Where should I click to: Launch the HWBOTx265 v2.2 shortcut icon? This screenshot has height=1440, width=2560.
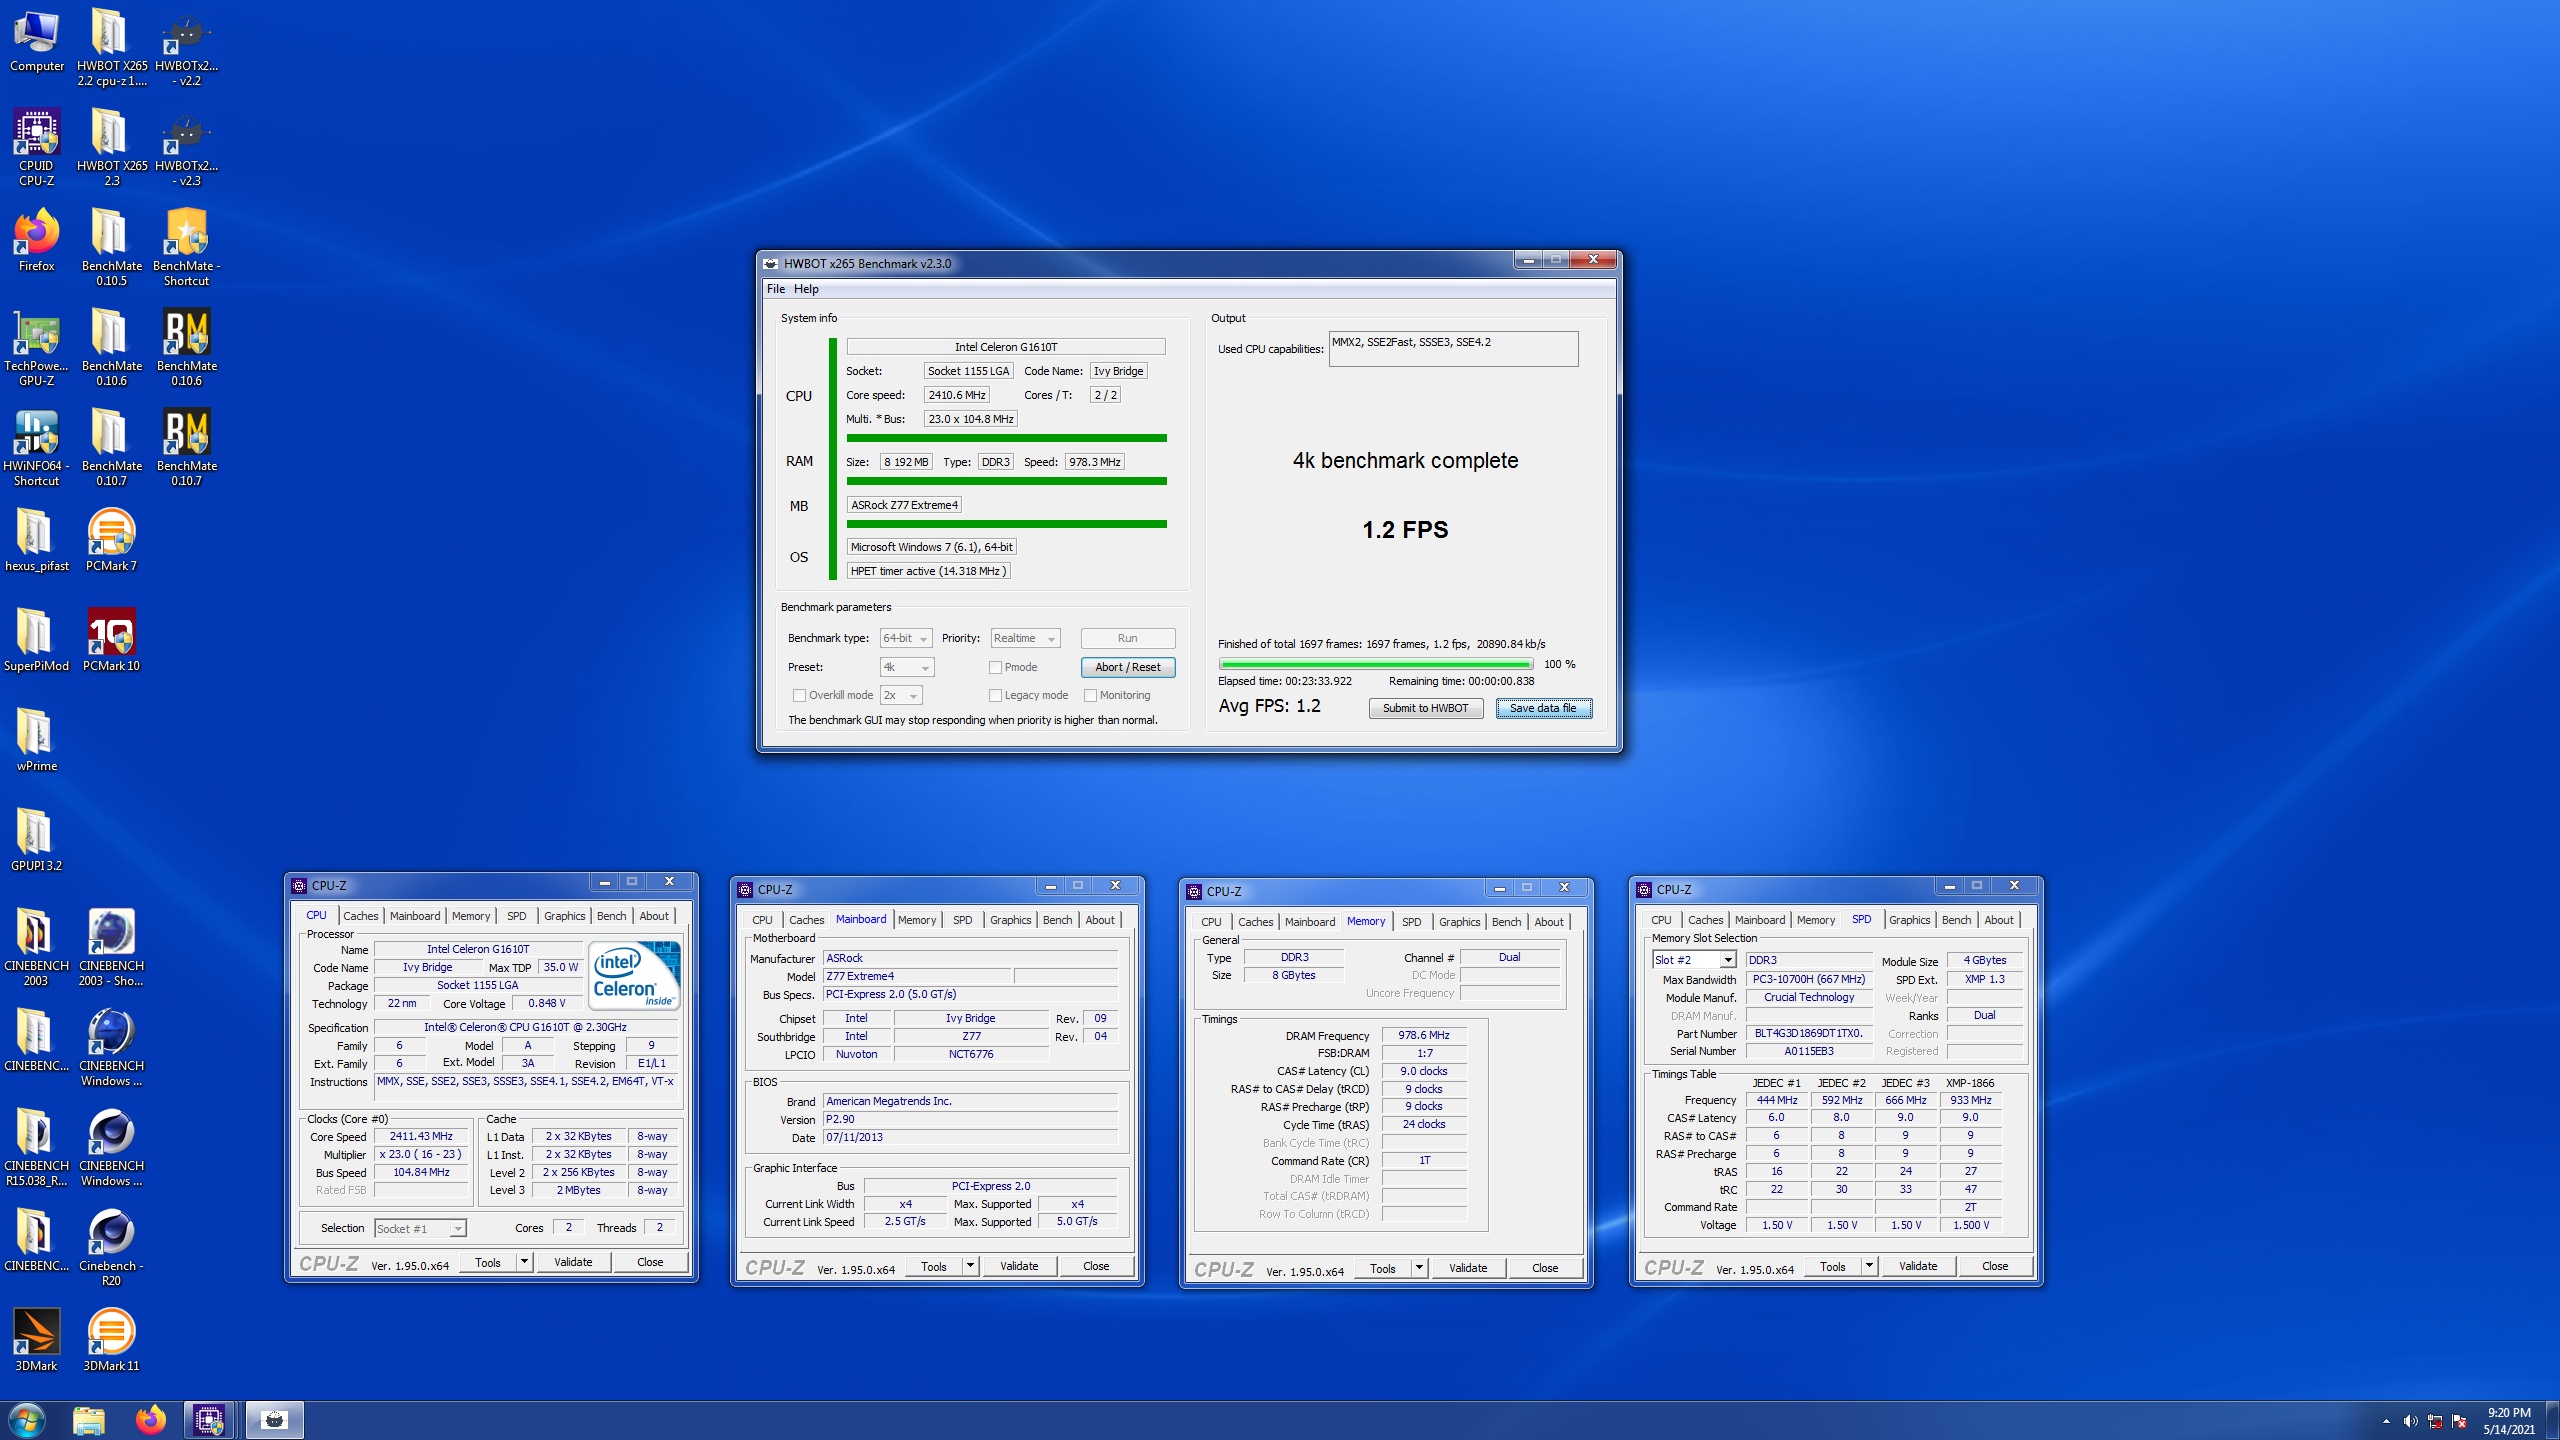point(187,48)
